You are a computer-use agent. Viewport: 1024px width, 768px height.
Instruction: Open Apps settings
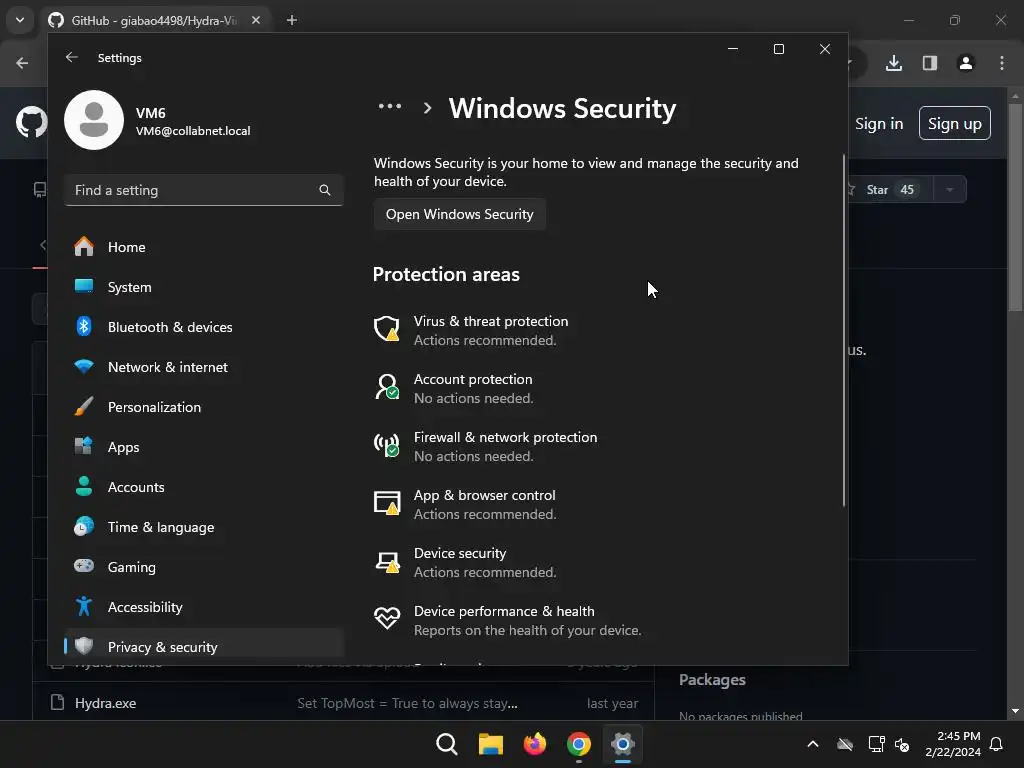(x=204, y=447)
